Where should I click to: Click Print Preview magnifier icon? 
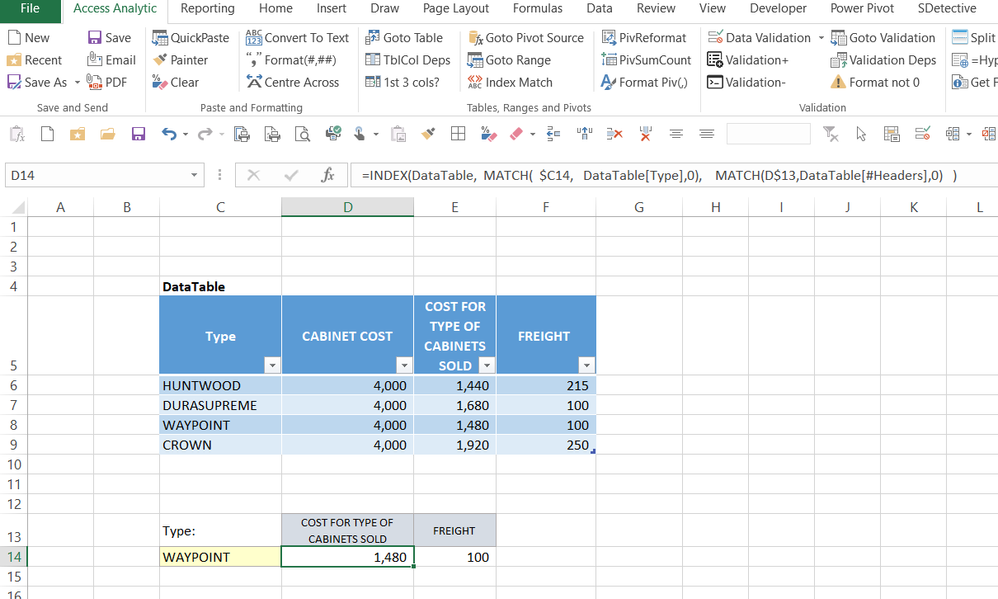coord(302,134)
